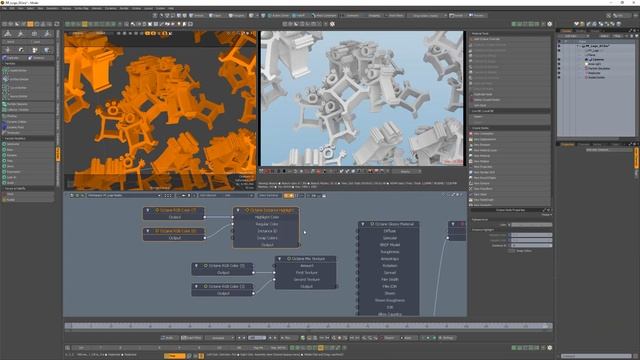This screenshot has height=360, width=640.
Task: Toggle Swap Colors checkbox in Octane Node Properties
Action: tap(511, 251)
